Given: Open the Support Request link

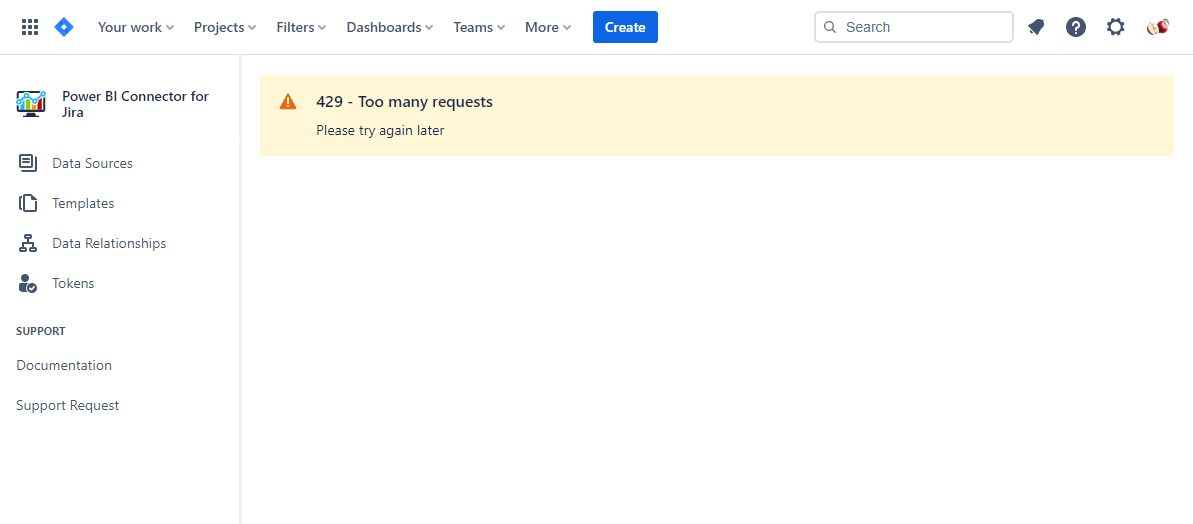Looking at the screenshot, I should coord(68,405).
